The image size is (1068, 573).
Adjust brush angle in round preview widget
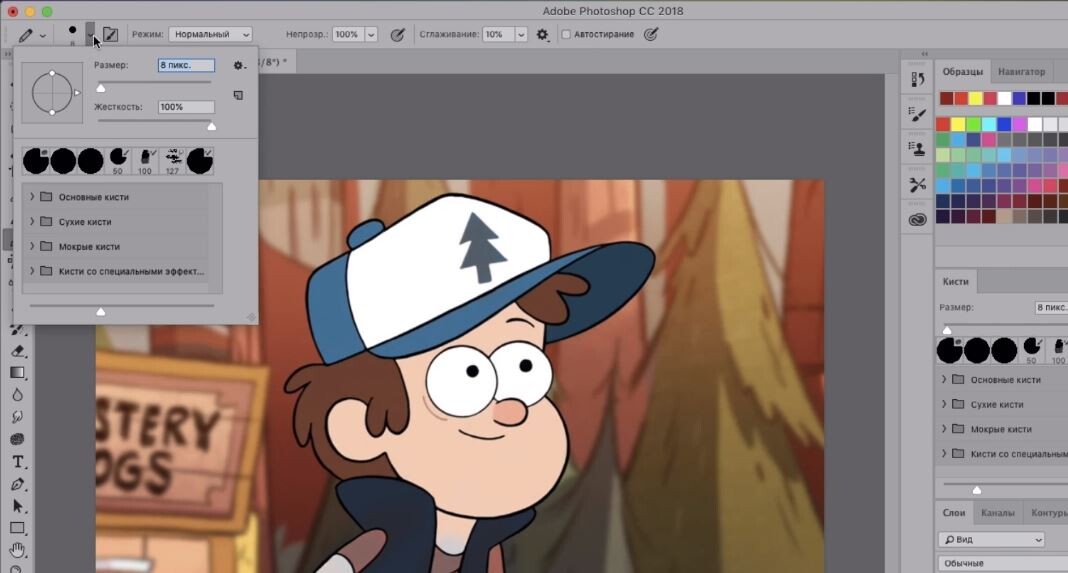(52, 93)
